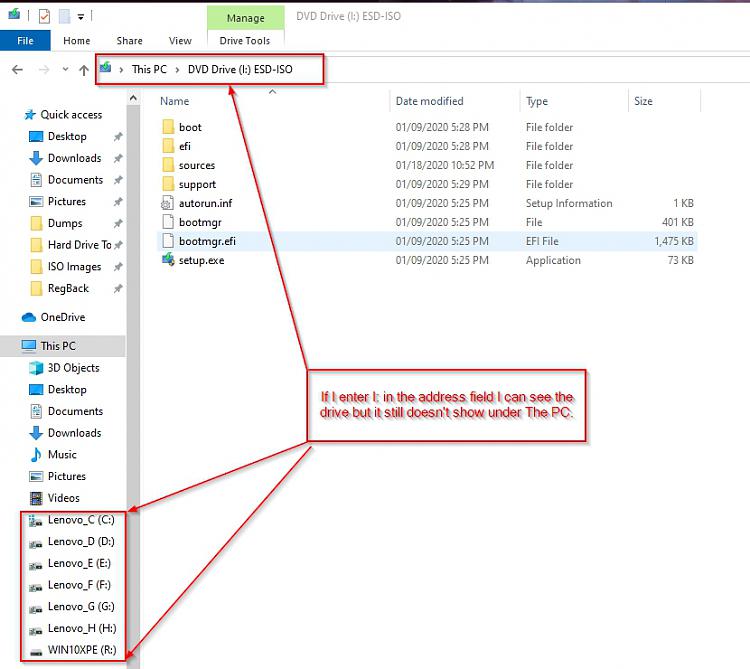Open the Lenovo_D (D:) drive
The image size is (750, 669).
click(x=81, y=542)
